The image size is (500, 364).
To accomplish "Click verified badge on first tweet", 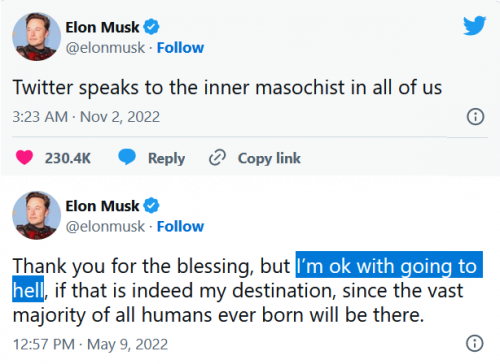I will pos(151,27).
